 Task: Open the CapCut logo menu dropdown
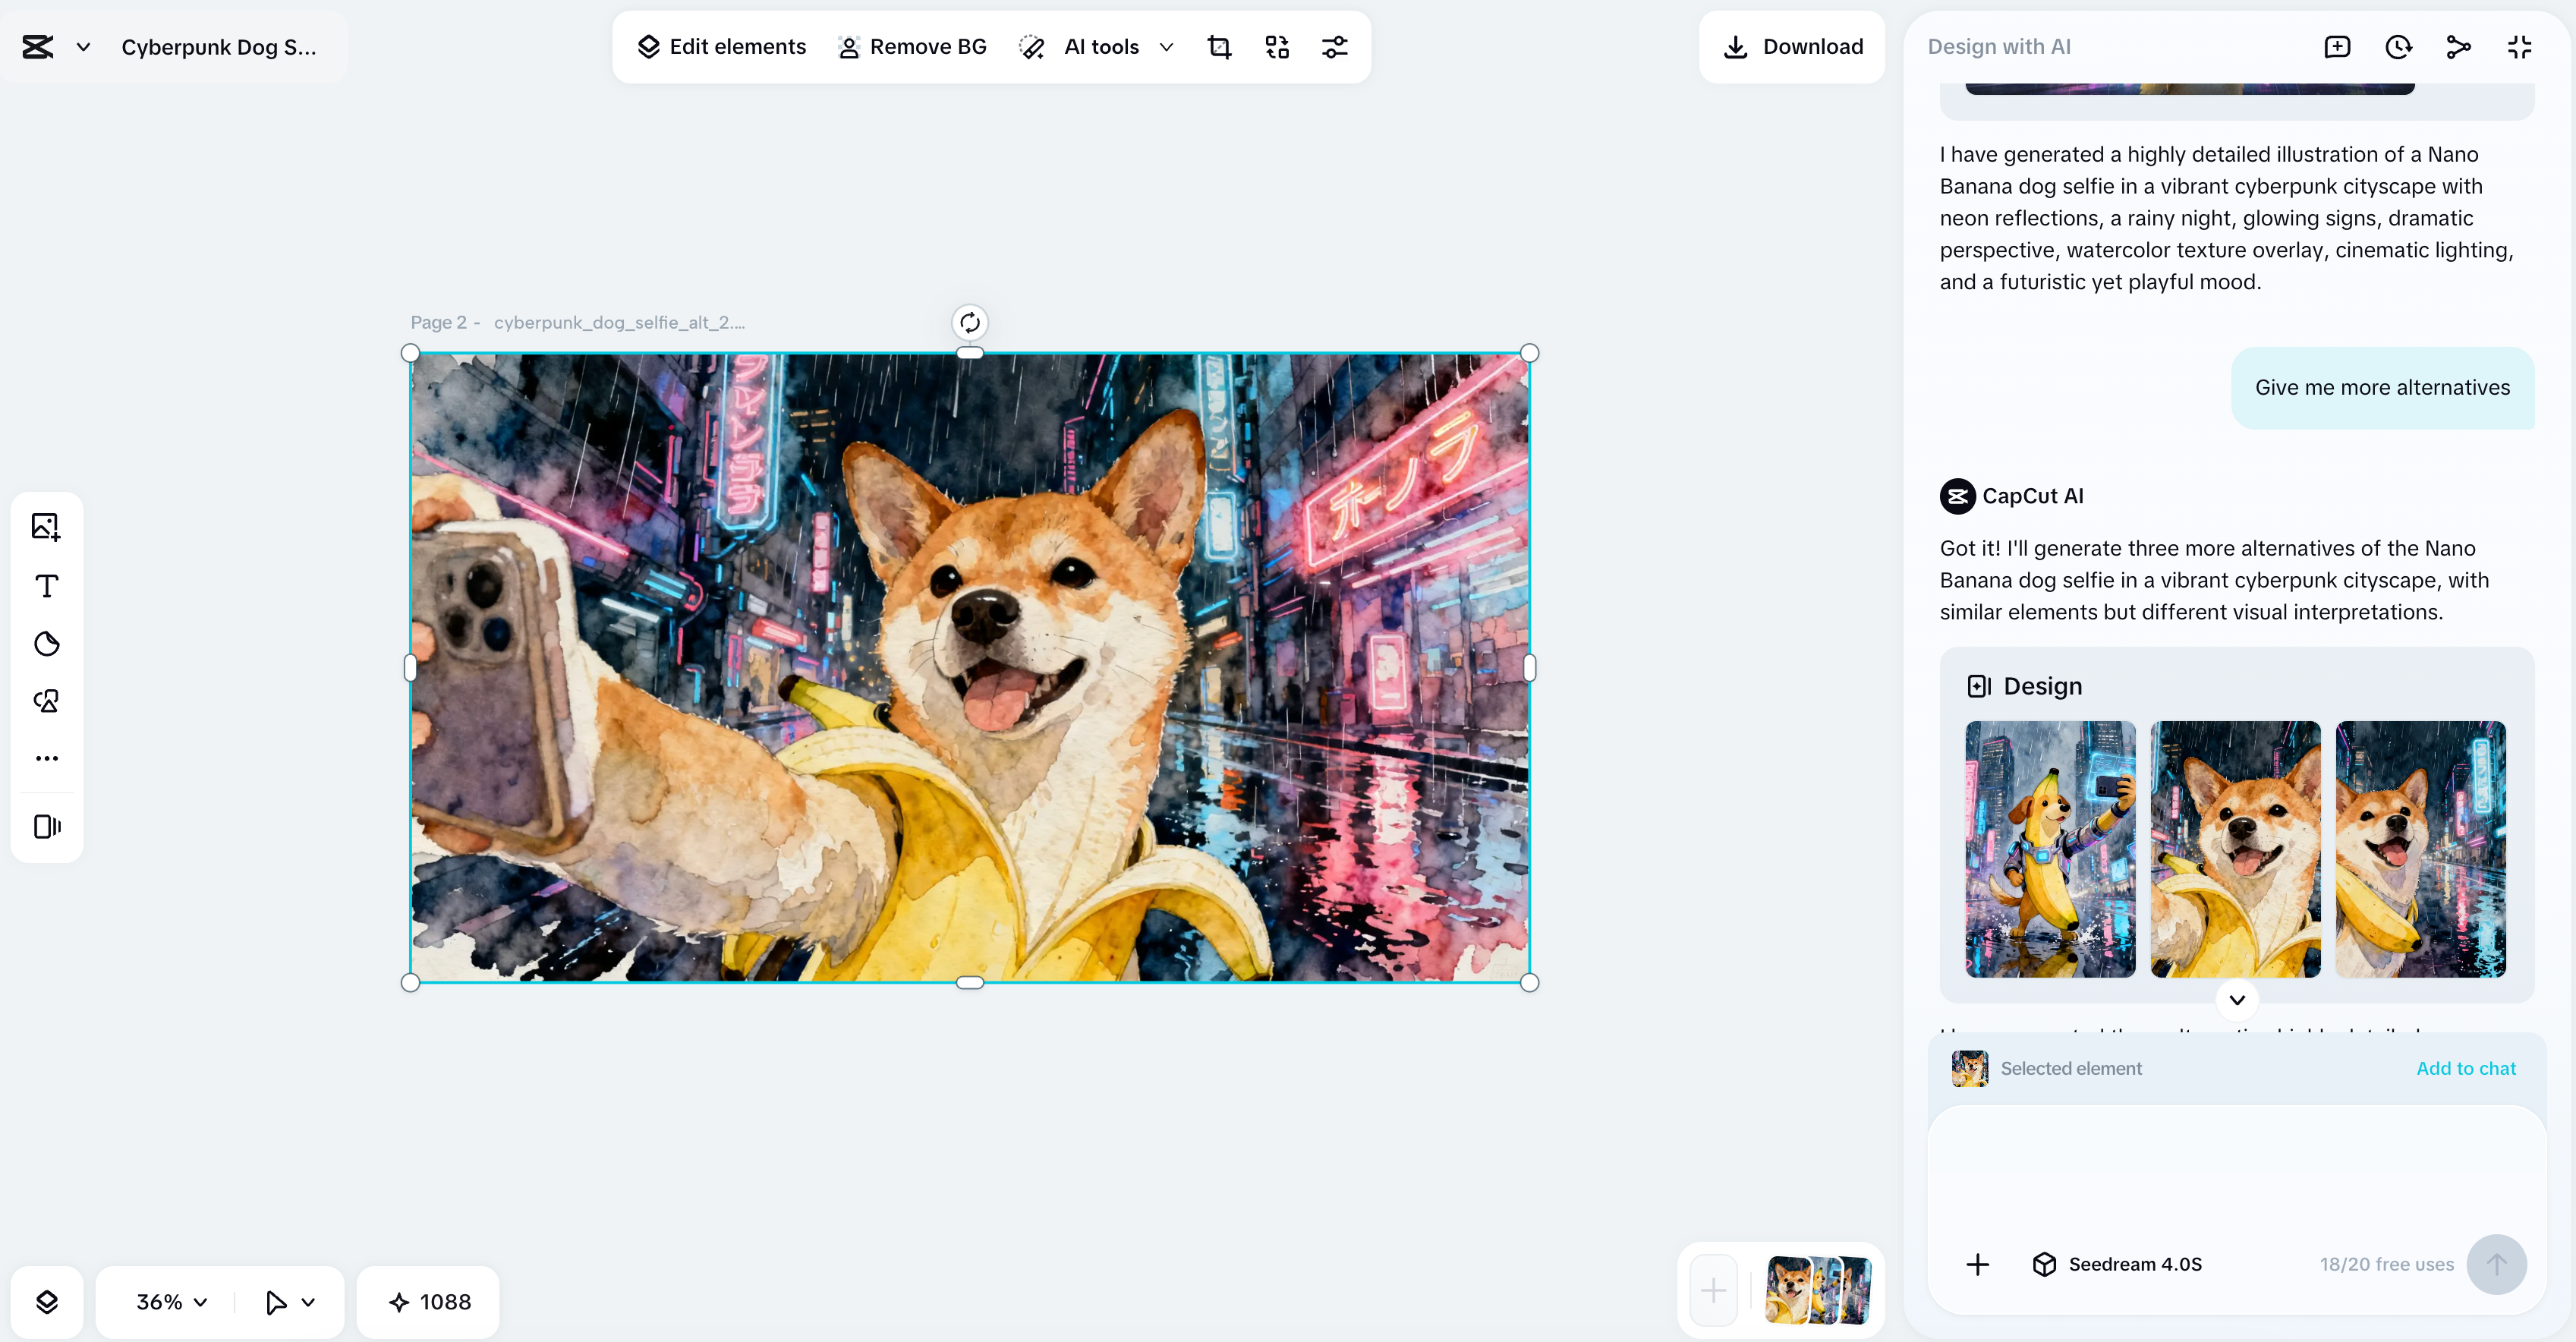(83, 47)
